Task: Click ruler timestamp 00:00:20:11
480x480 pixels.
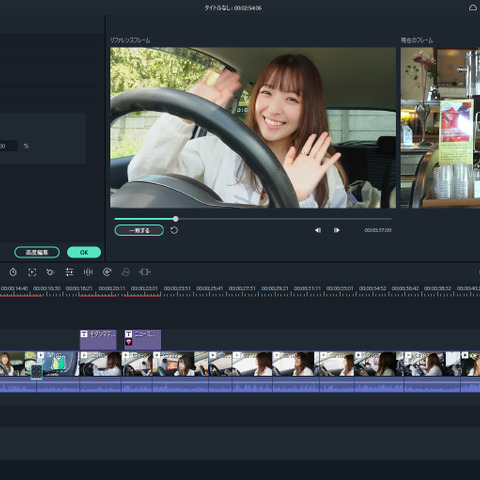Action: [x=112, y=288]
